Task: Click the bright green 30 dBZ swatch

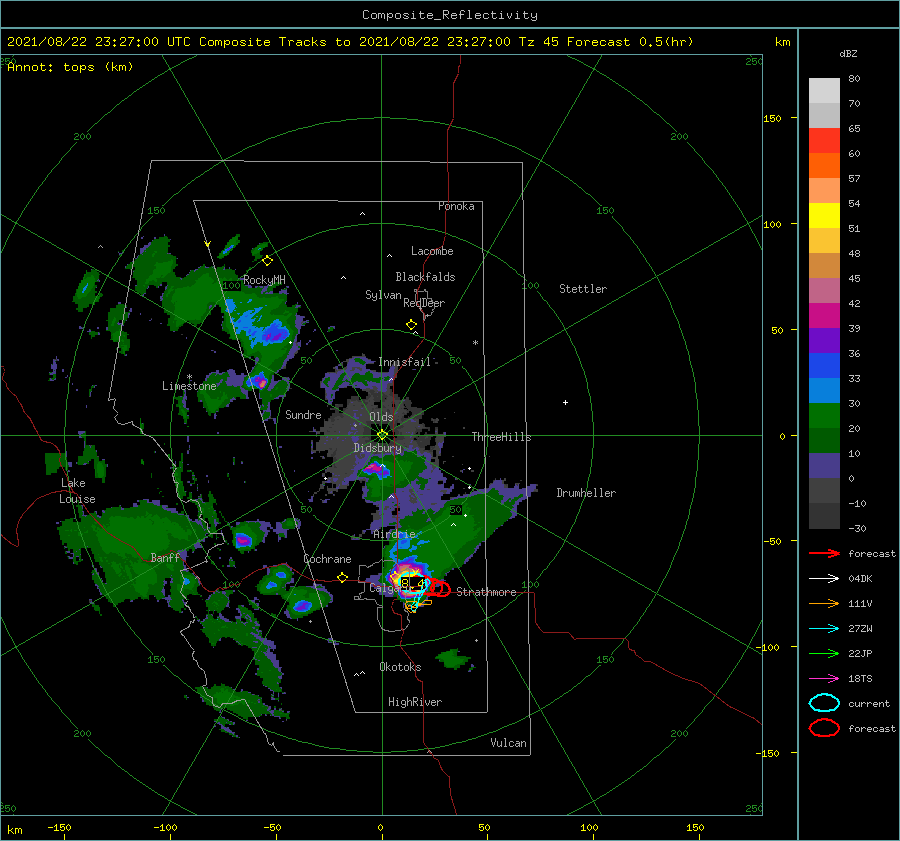Action: [824, 416]
